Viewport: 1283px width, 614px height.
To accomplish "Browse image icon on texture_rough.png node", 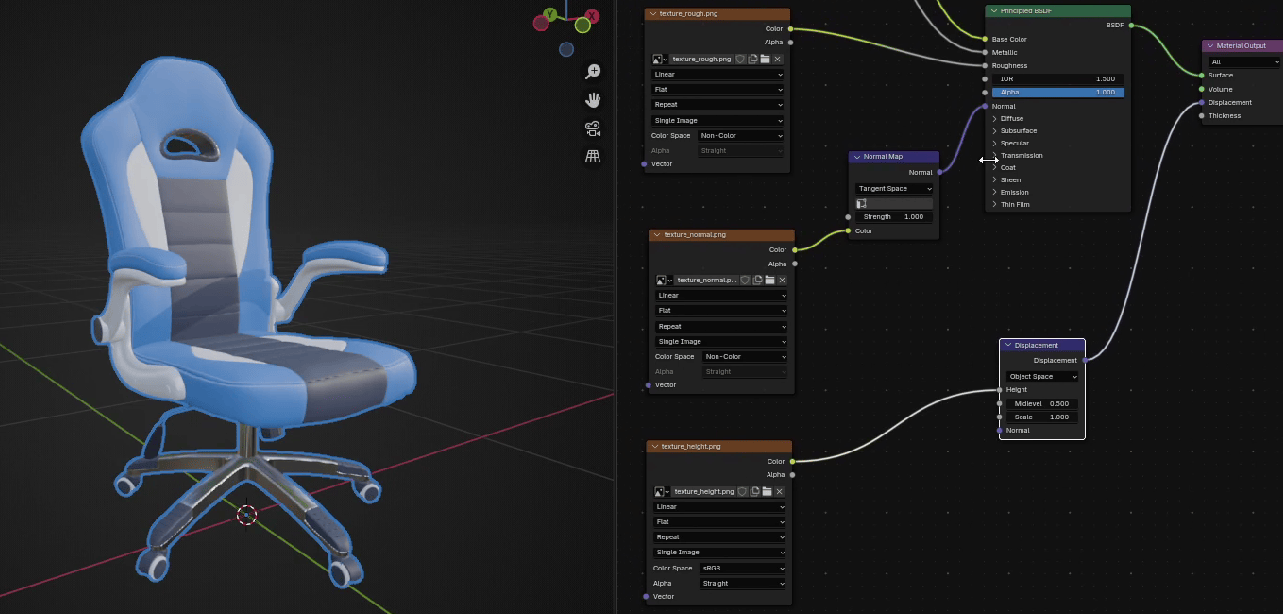I will click(x=659, y=59).
